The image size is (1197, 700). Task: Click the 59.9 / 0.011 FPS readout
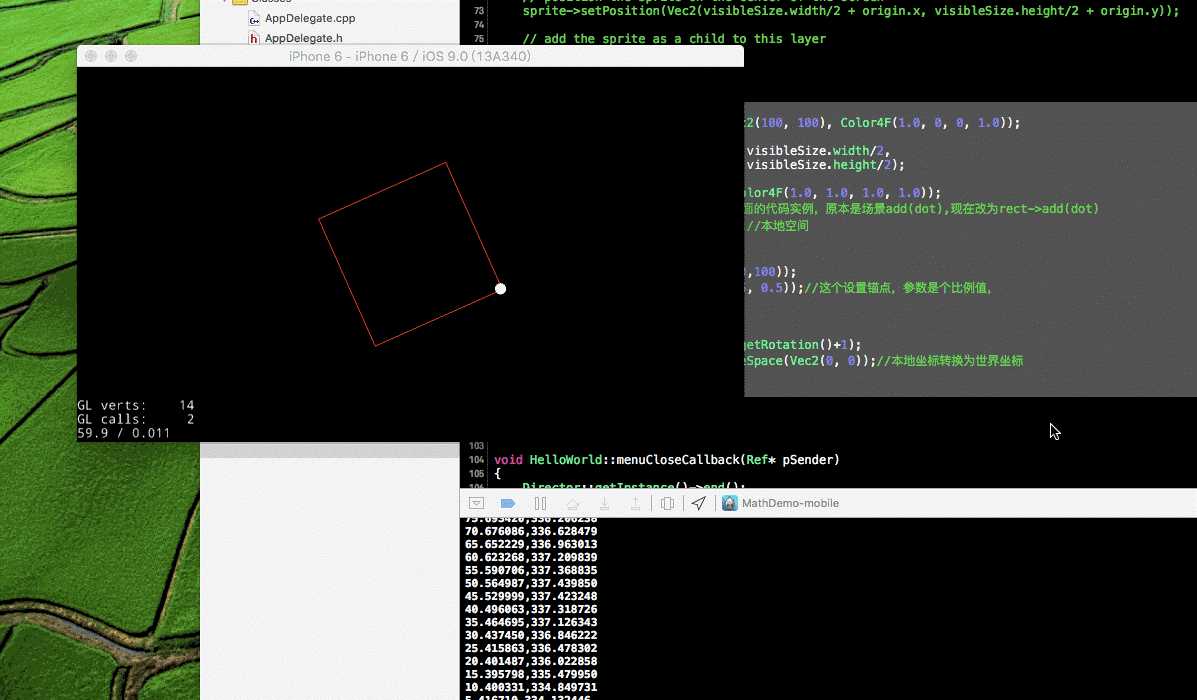pyautogui.click(x=124, y=433)
